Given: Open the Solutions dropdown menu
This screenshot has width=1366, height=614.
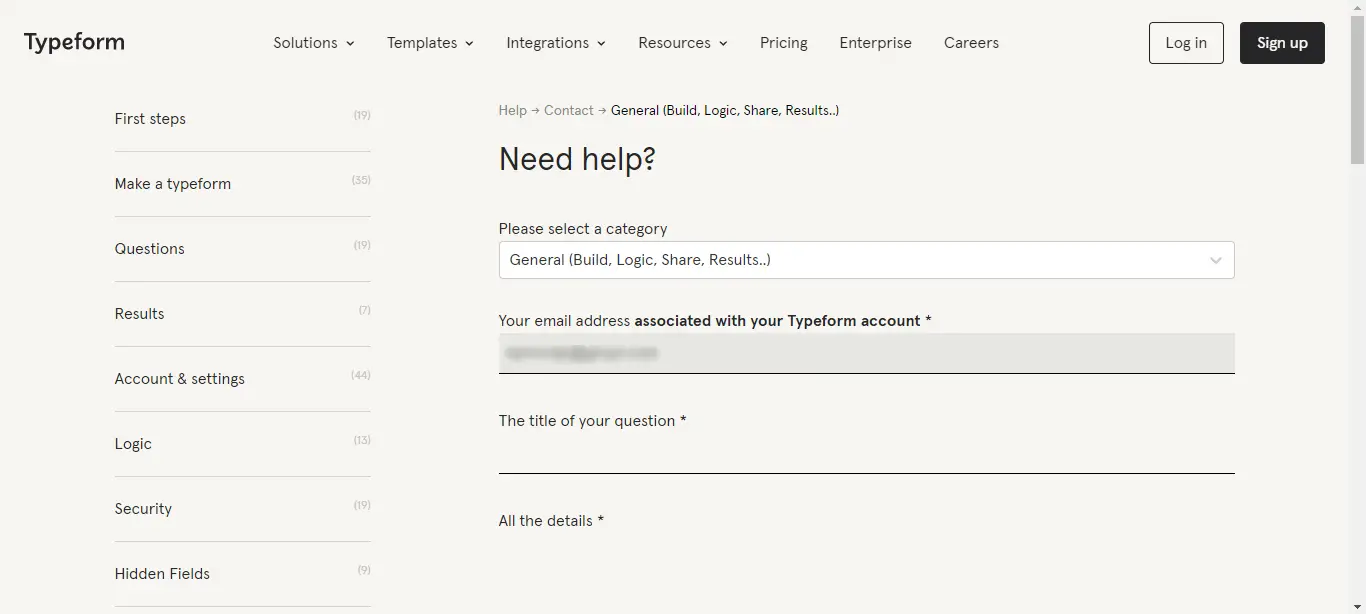Looking at the screenshot, I should coord(314,43).
